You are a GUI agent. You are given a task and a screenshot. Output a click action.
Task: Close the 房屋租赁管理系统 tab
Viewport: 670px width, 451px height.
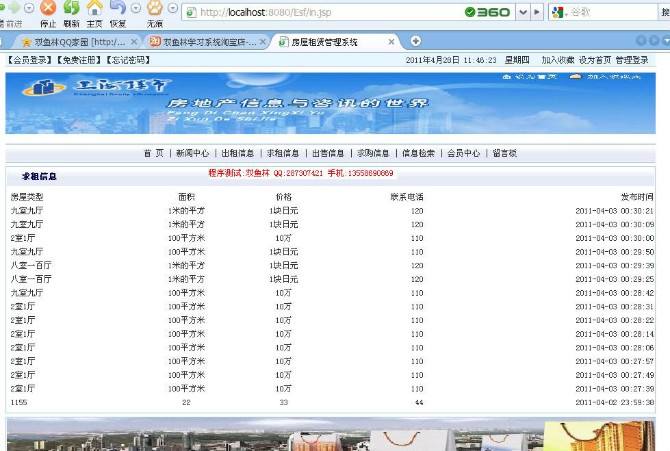coord(391,42)
